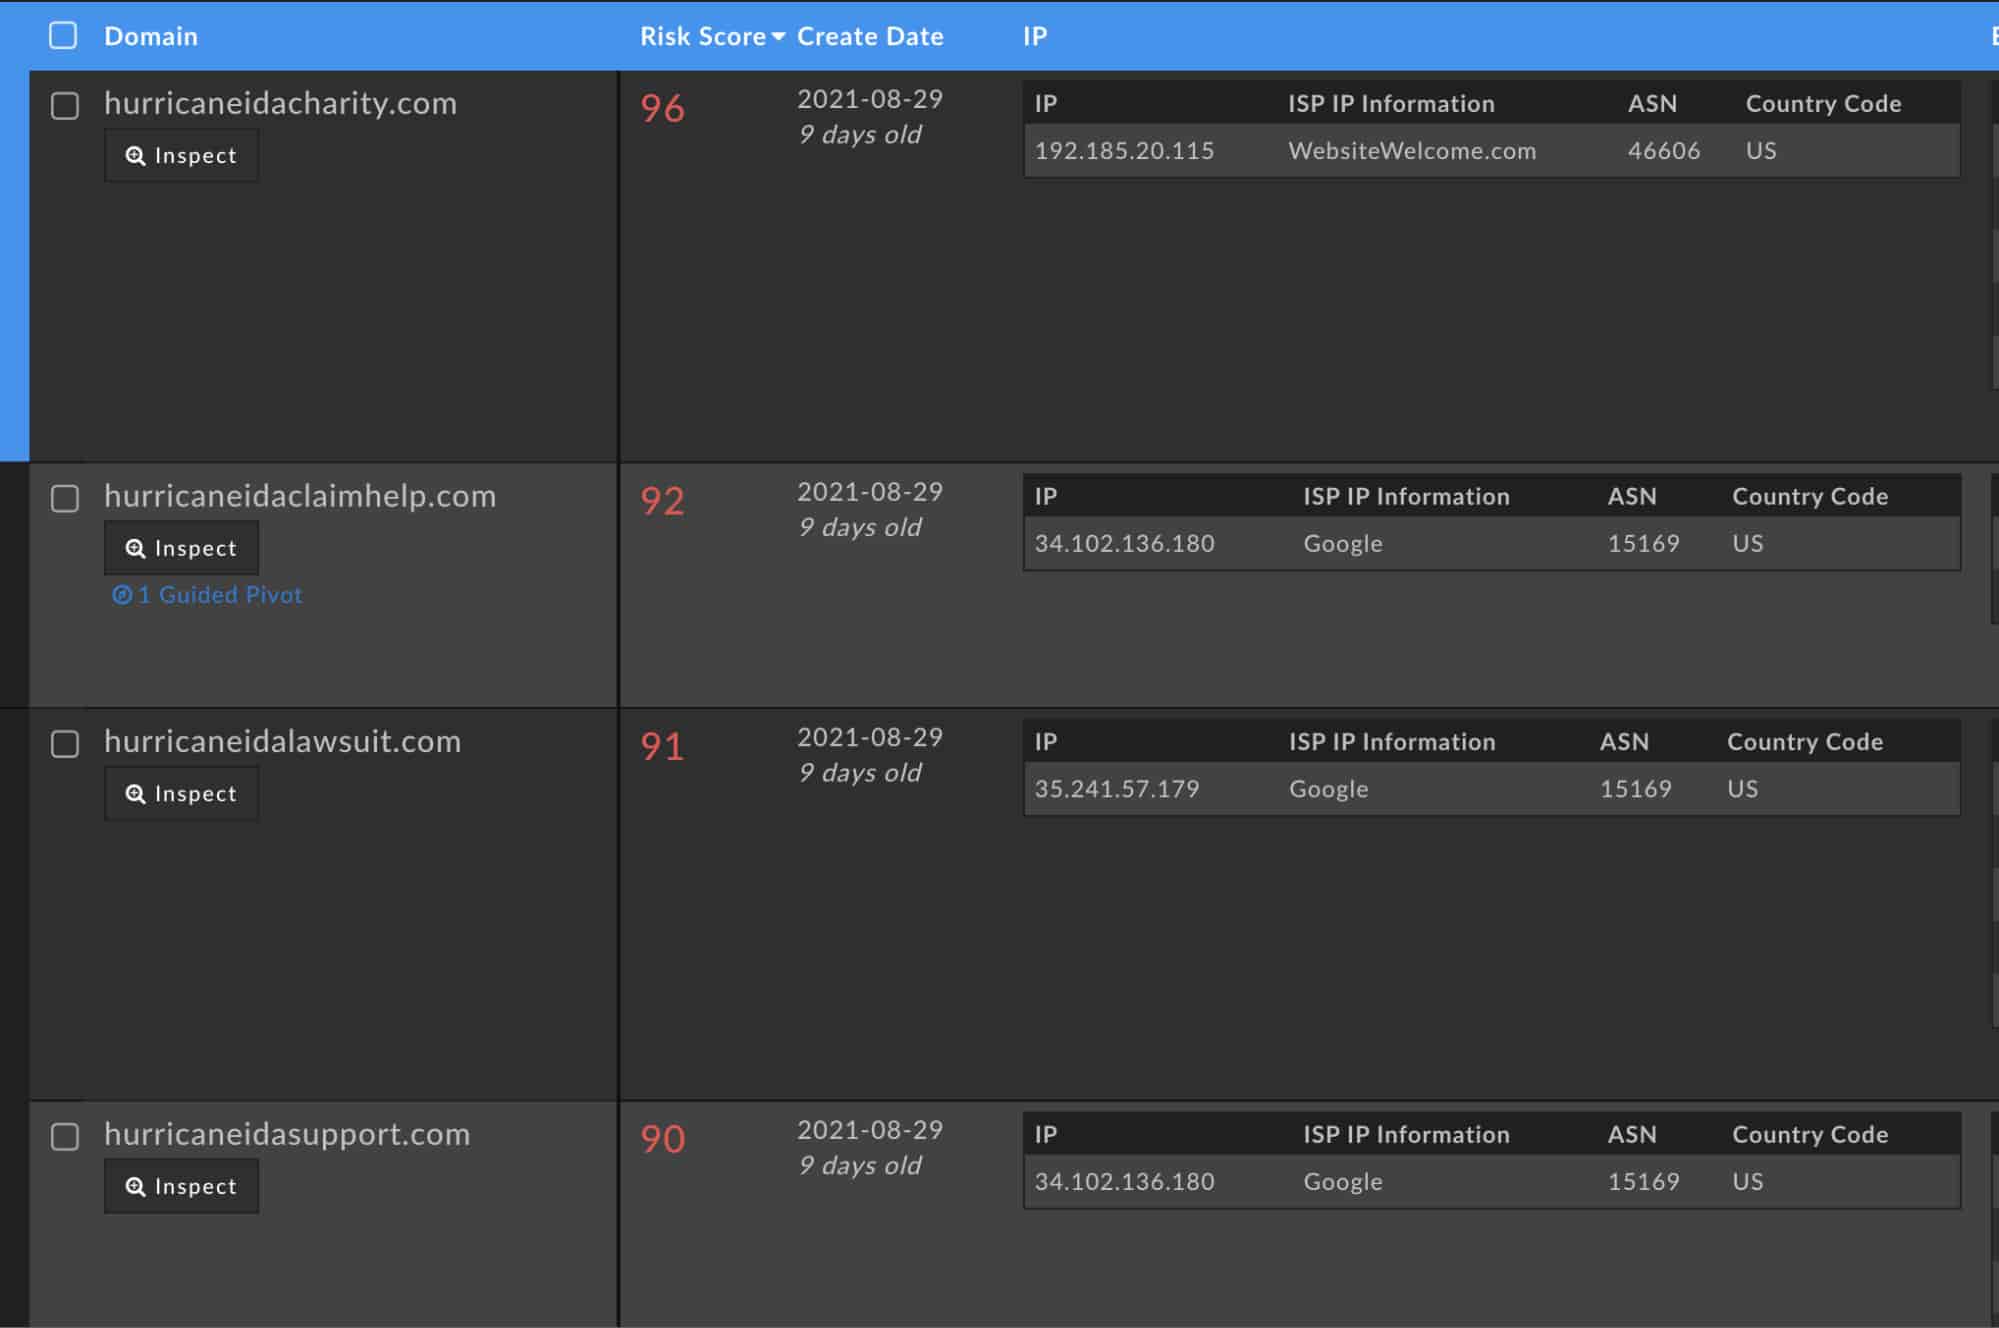Select the IP address 192.185.20.115
1999x1328 pixels.
pos(1123,151)
